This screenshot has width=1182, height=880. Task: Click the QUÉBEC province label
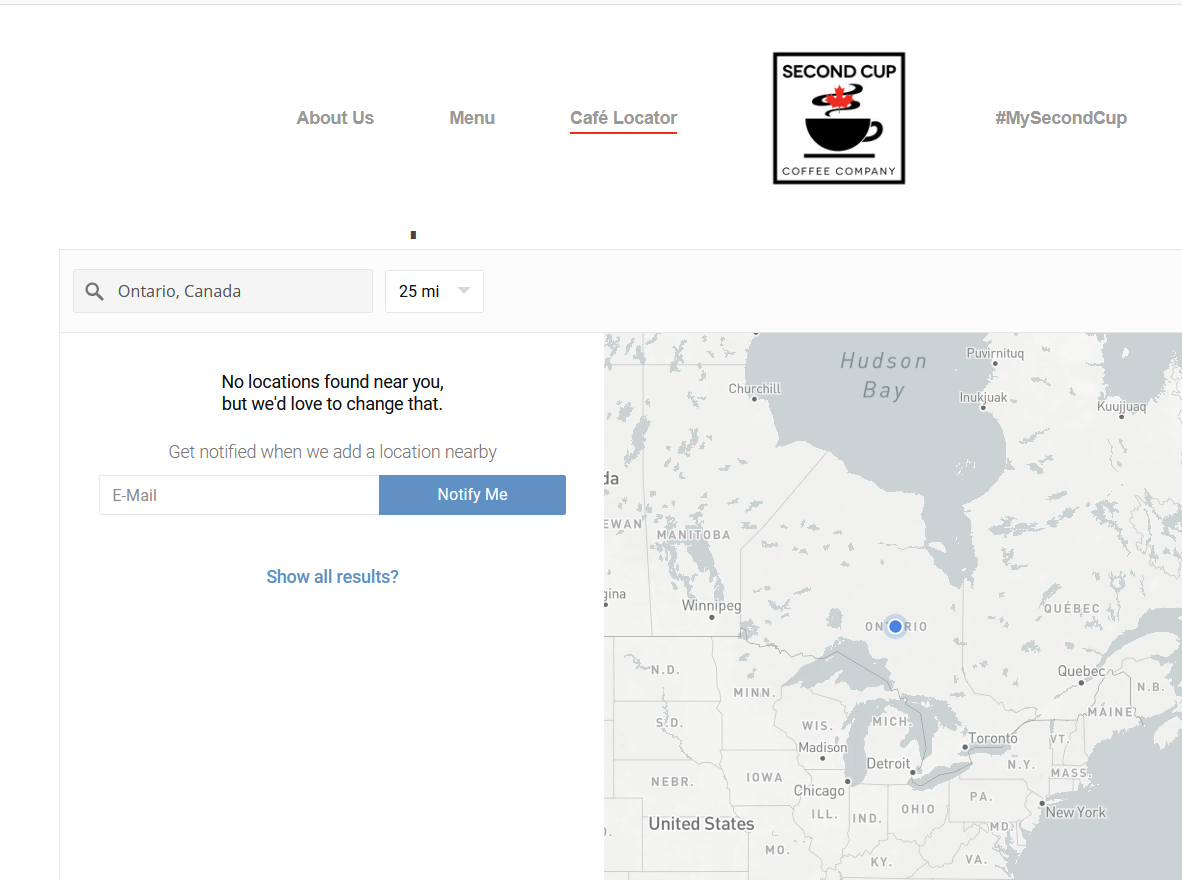coord(1072,609)
